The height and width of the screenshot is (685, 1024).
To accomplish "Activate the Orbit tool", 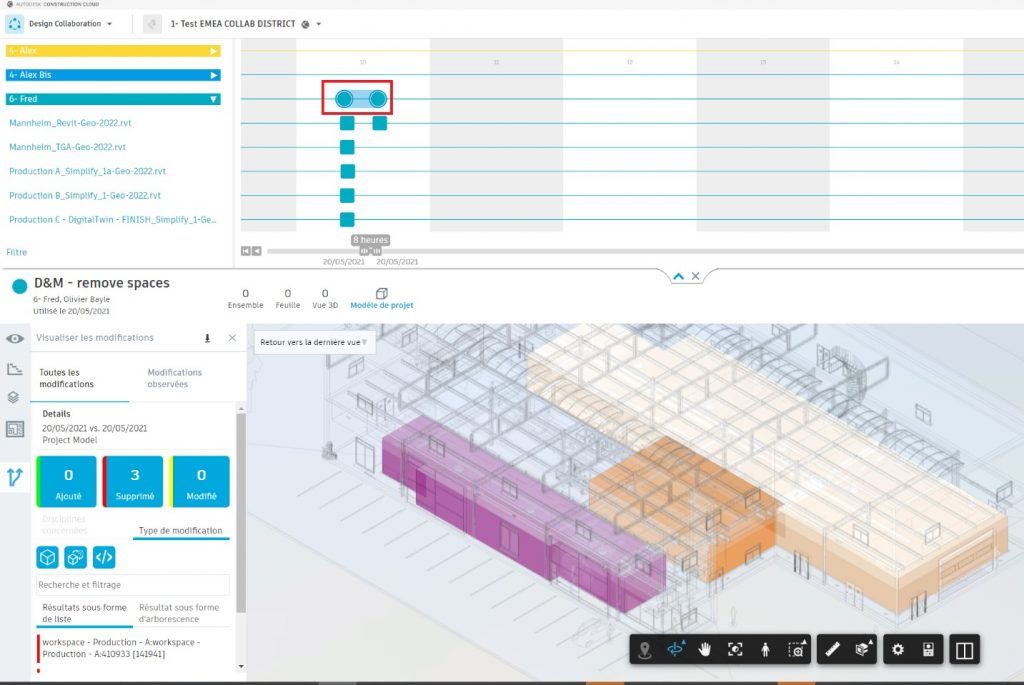I will click(x=674, y=650).
